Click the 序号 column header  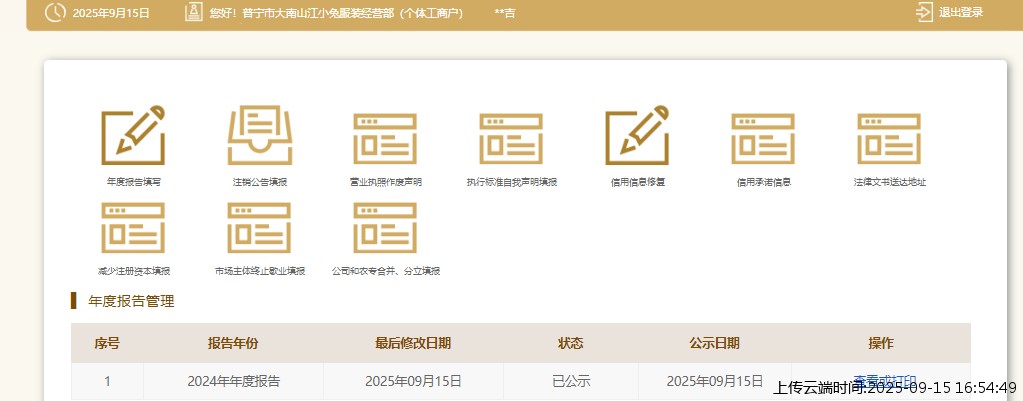pos(107,344)
